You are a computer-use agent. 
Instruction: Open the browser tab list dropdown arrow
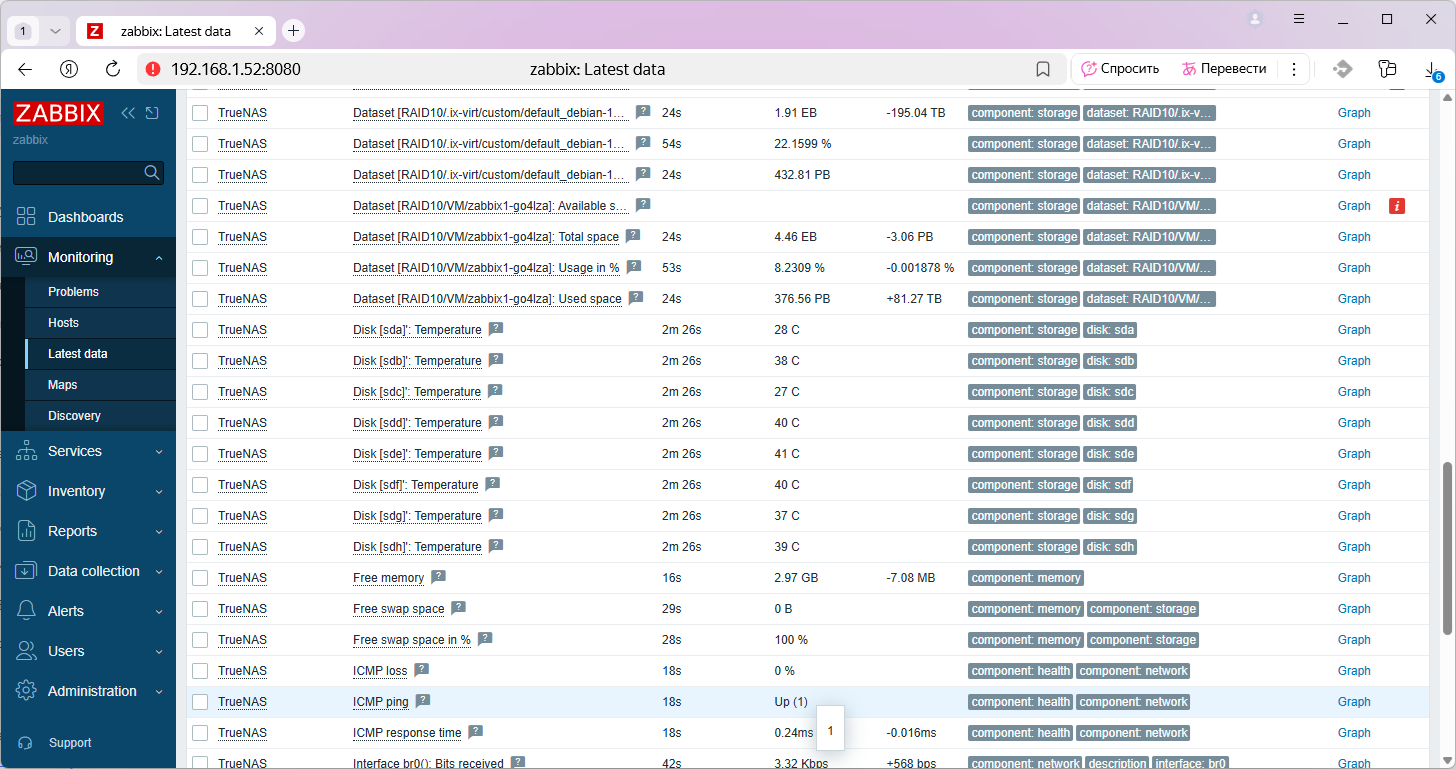point(55,31)
